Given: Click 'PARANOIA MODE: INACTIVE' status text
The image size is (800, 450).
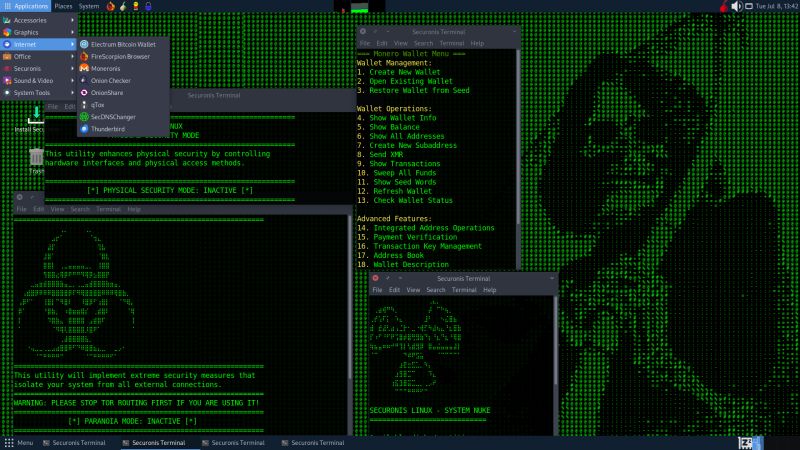Looking at the screenshot, I should (x=133, y=421).
